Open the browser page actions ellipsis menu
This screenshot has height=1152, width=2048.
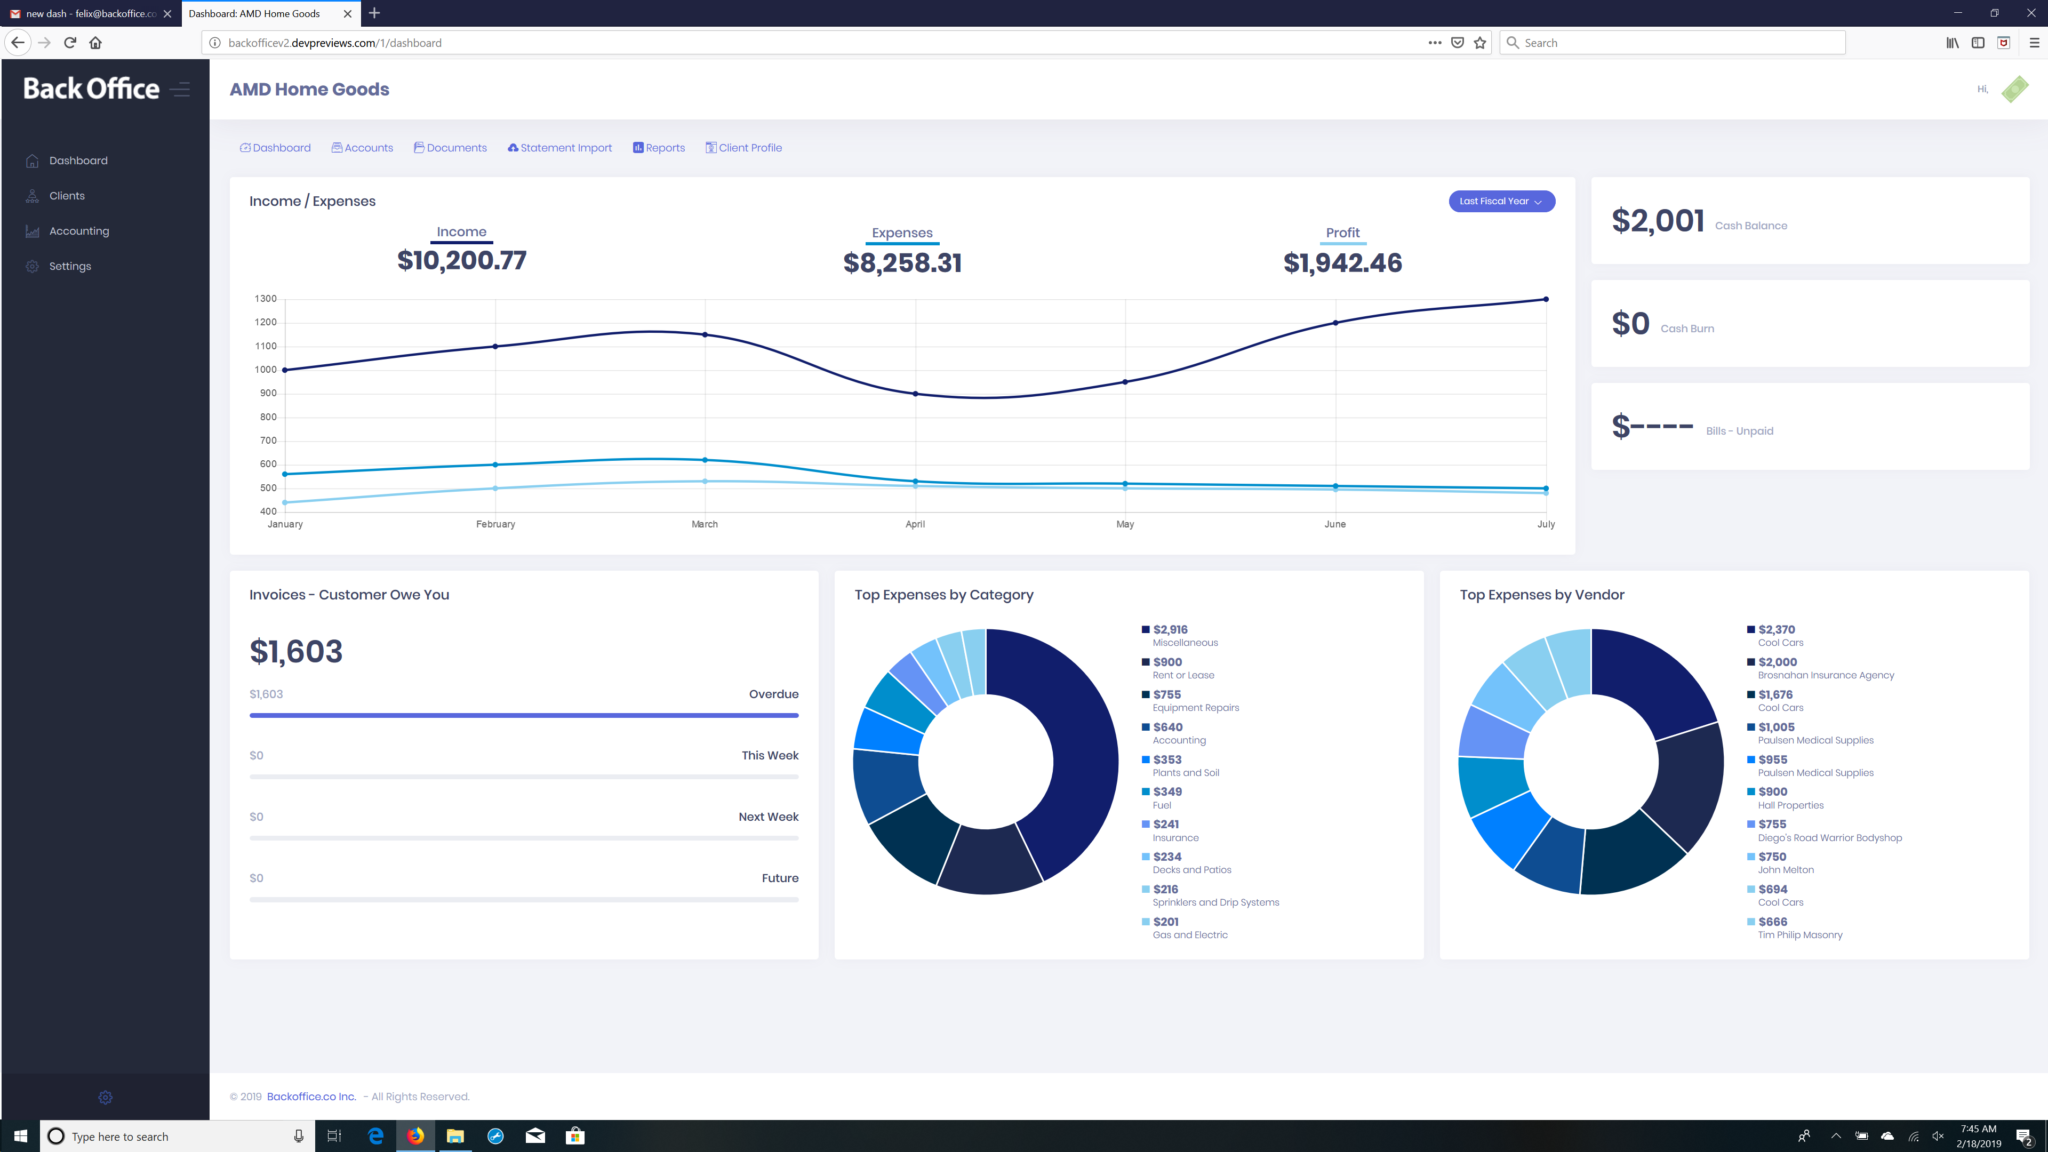pos(1435,43)
